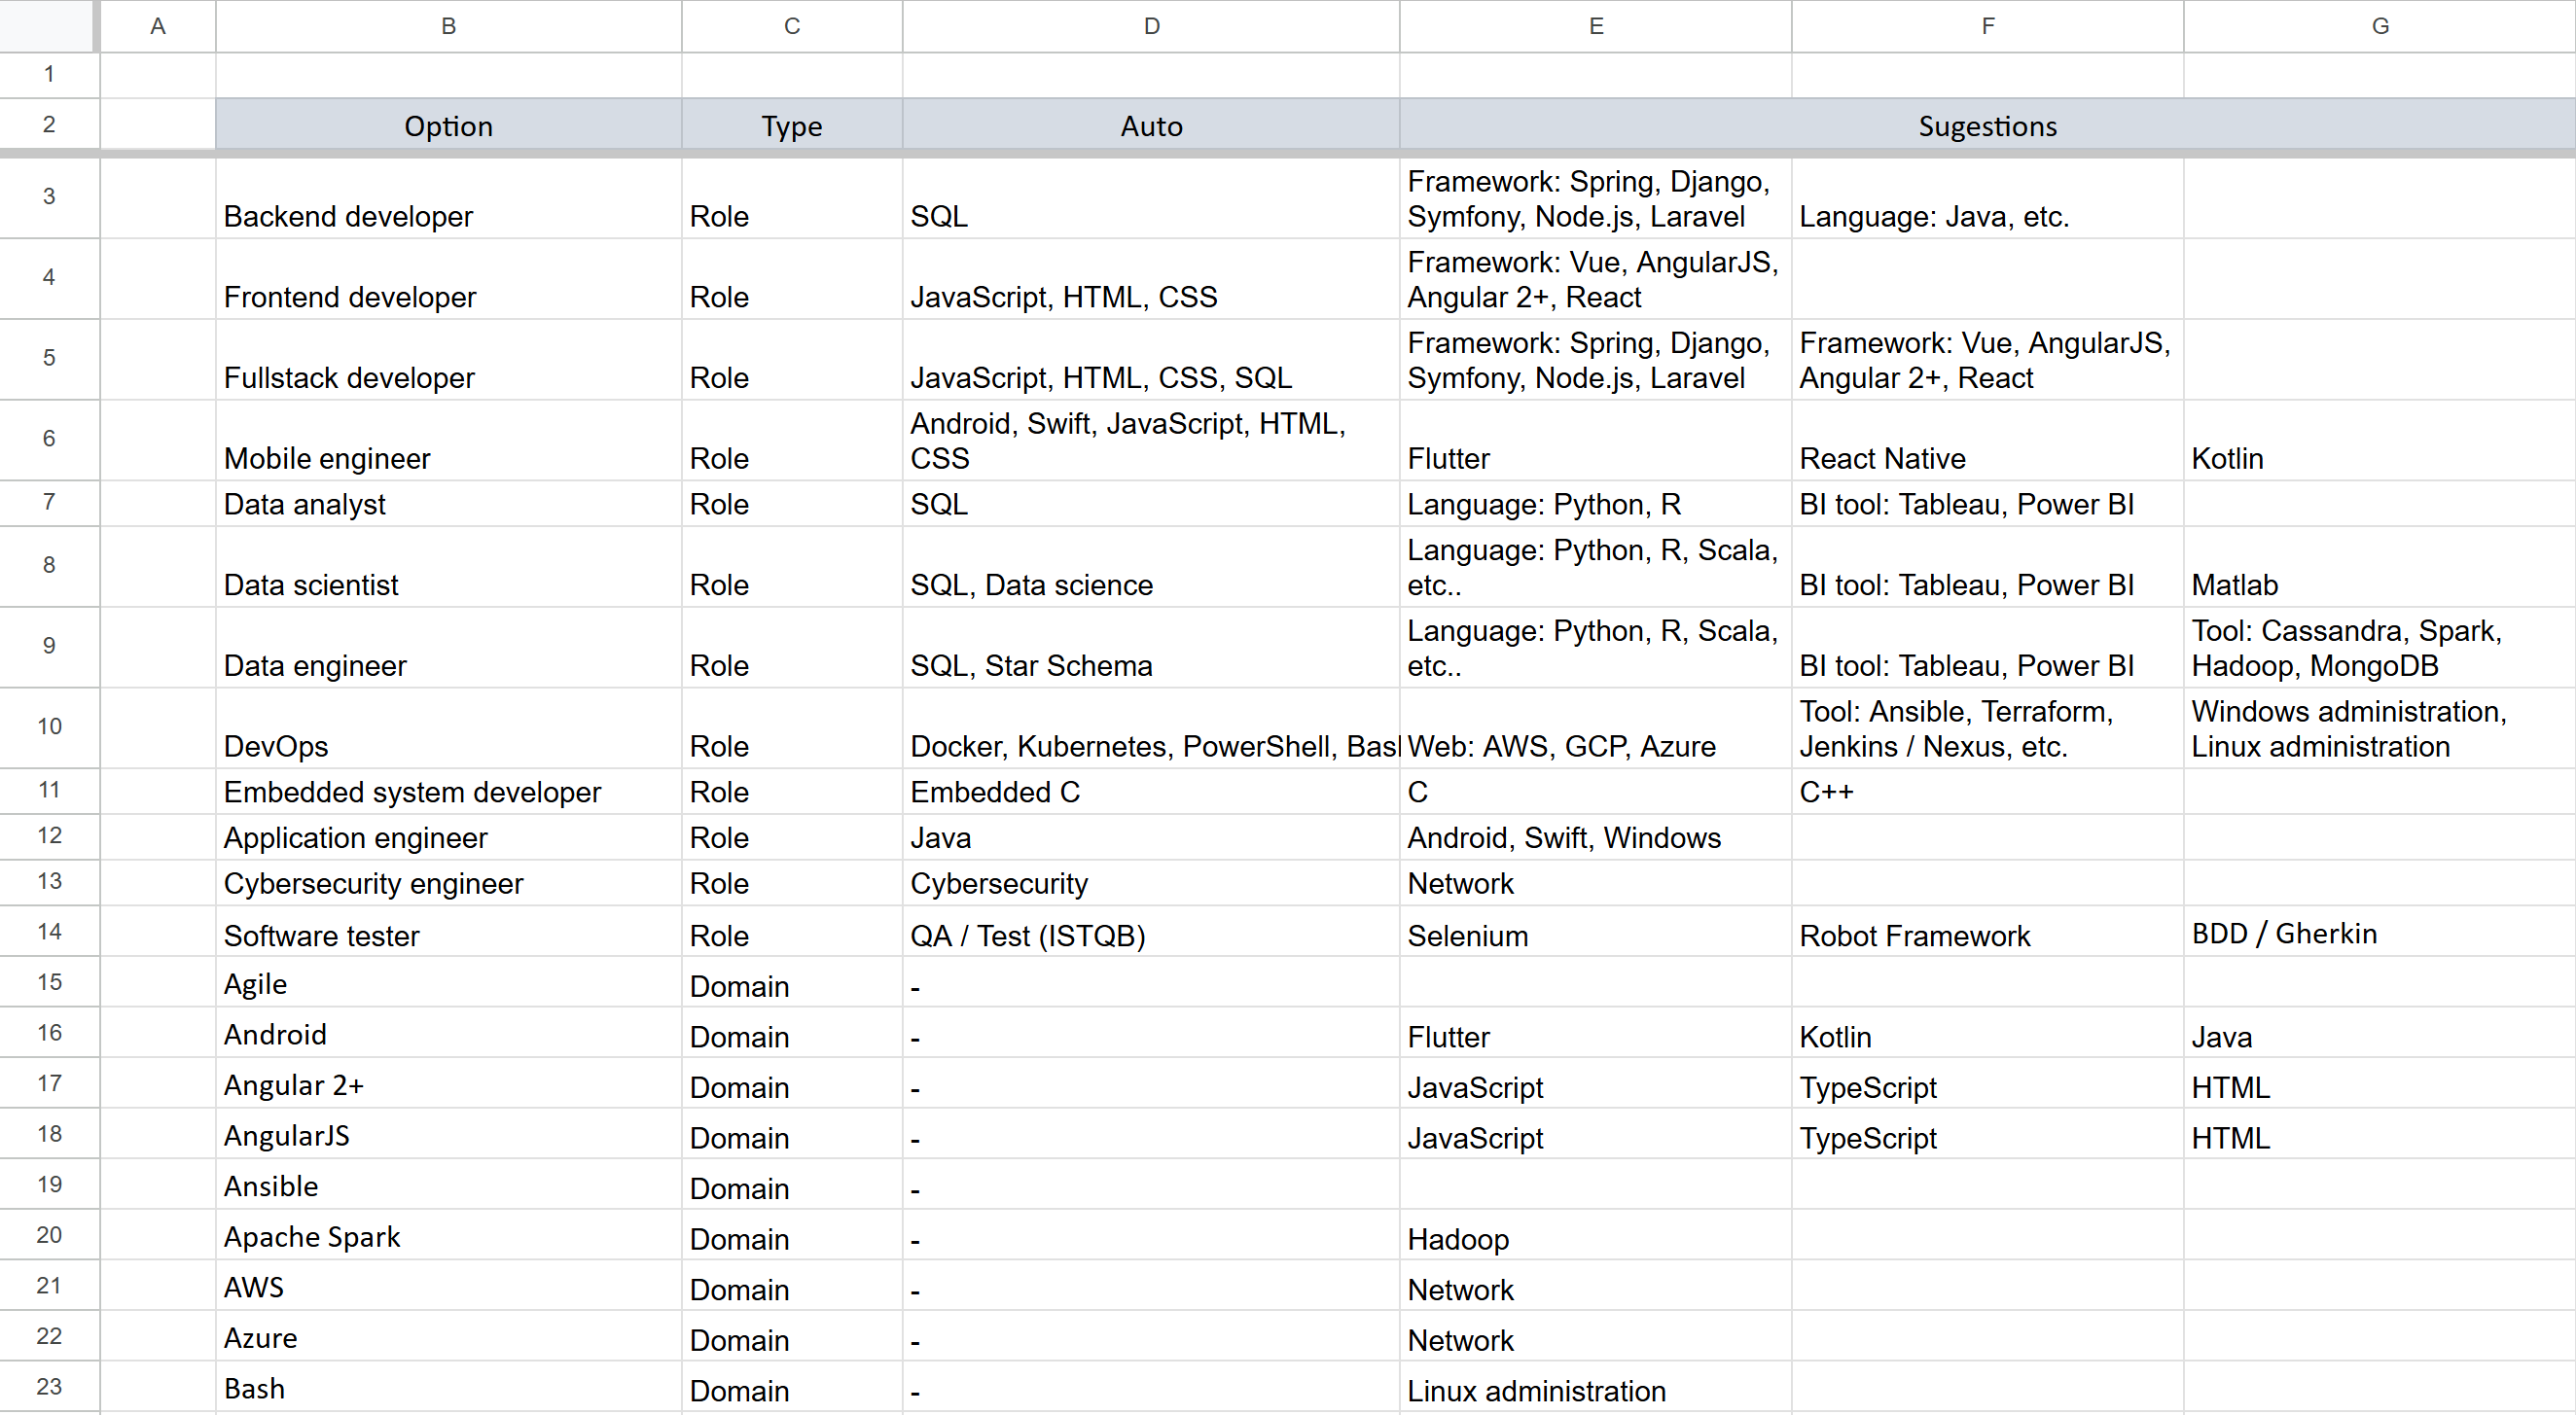This screenshot has height=1415, width=2576.
Task: Select row 10 header
Action: [49, 727]
